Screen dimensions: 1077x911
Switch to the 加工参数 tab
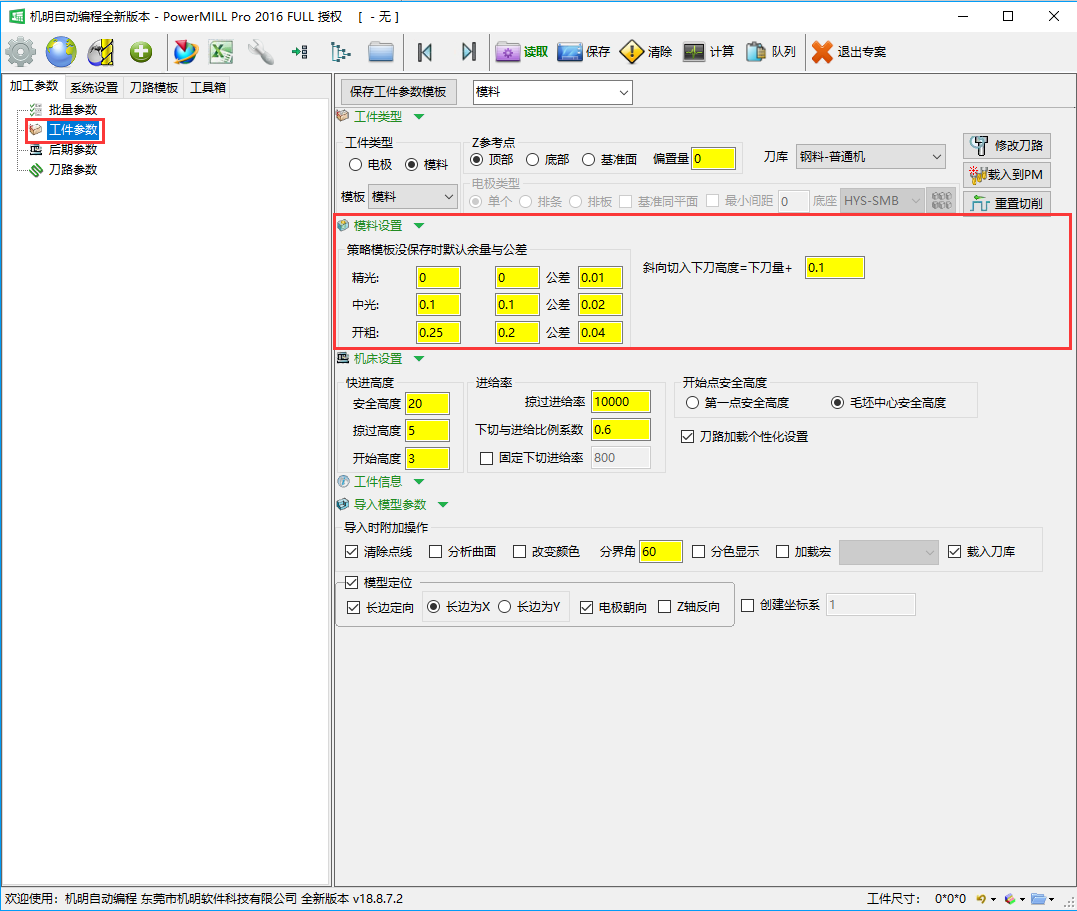(34, 86)
